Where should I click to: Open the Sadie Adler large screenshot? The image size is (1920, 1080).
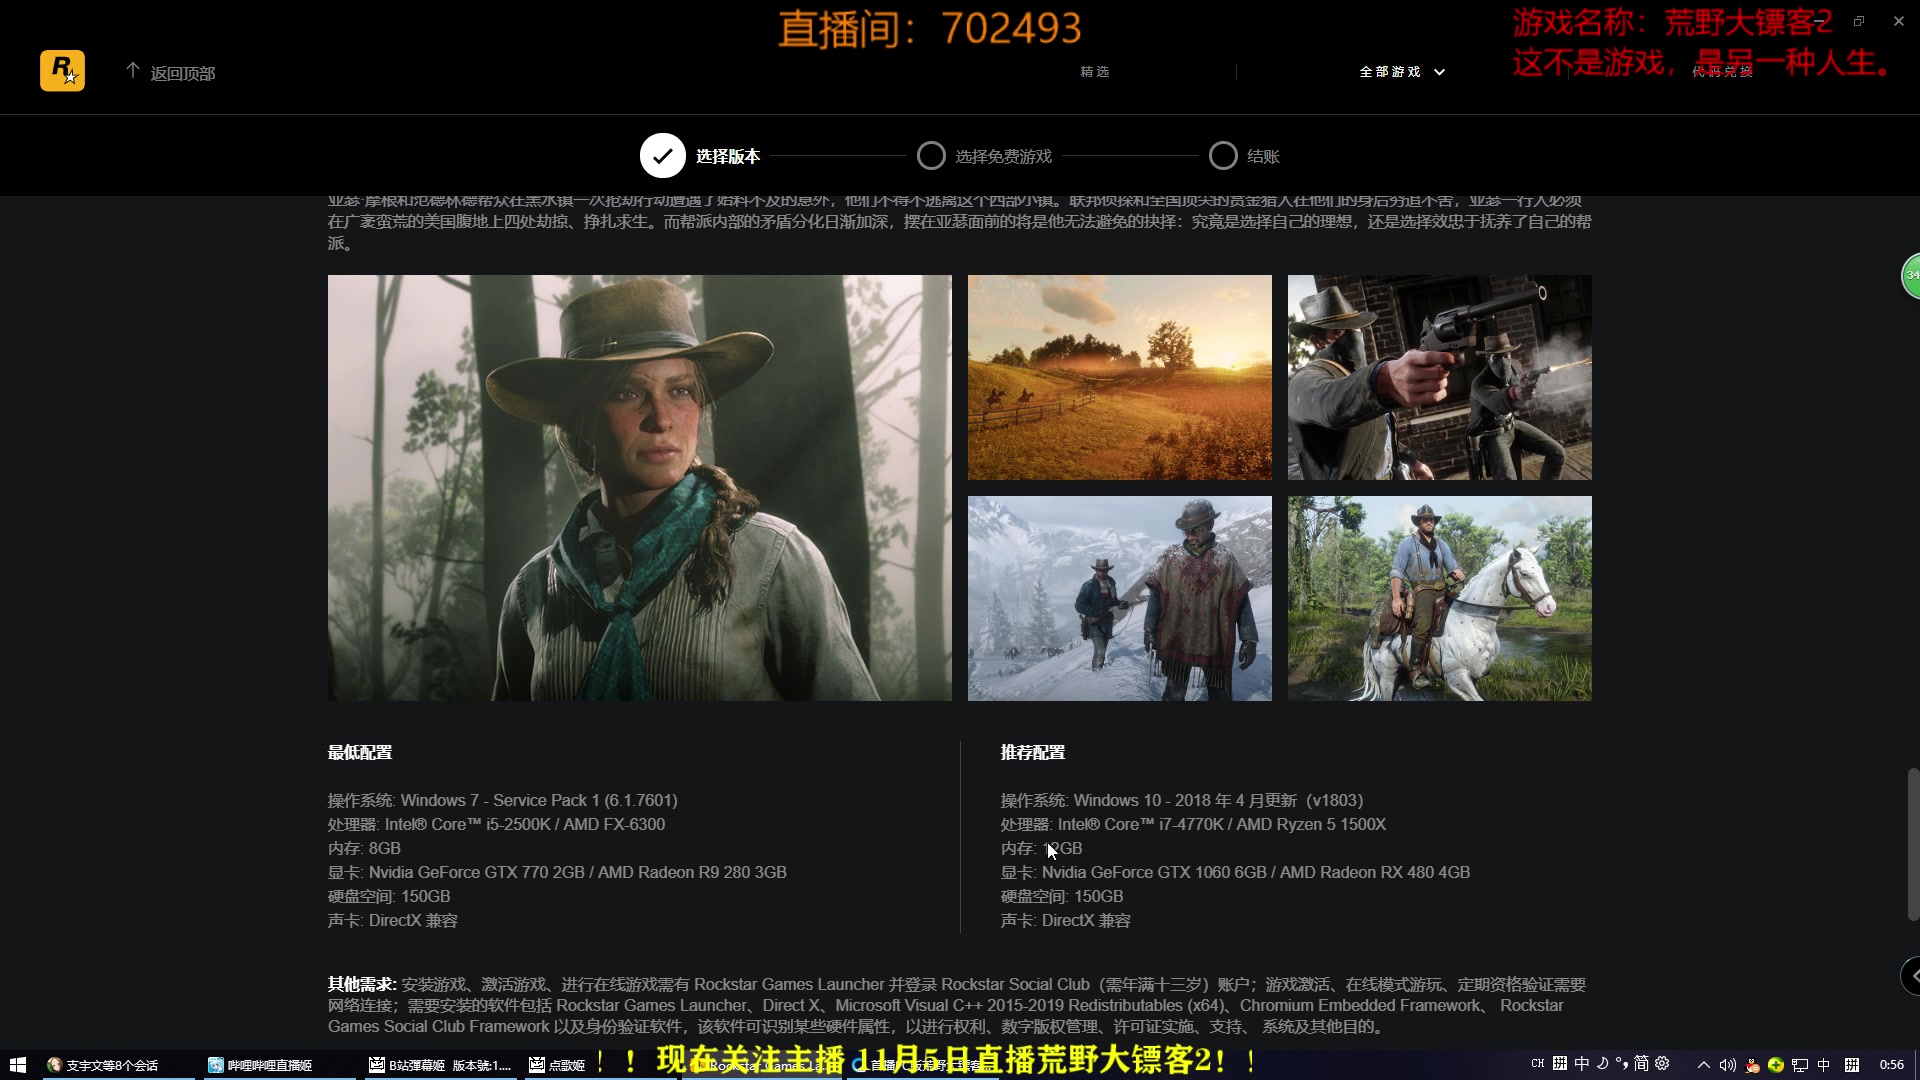[x=639, y=488]
